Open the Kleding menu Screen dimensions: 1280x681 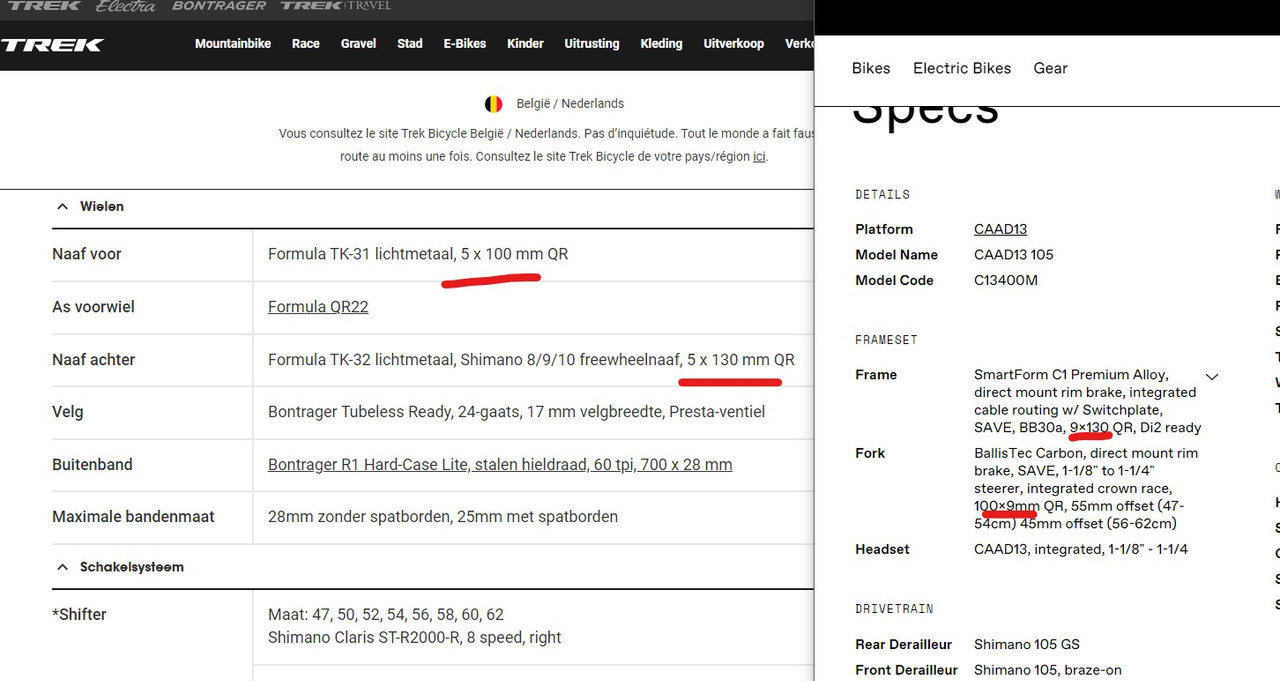tap(661, 44)
